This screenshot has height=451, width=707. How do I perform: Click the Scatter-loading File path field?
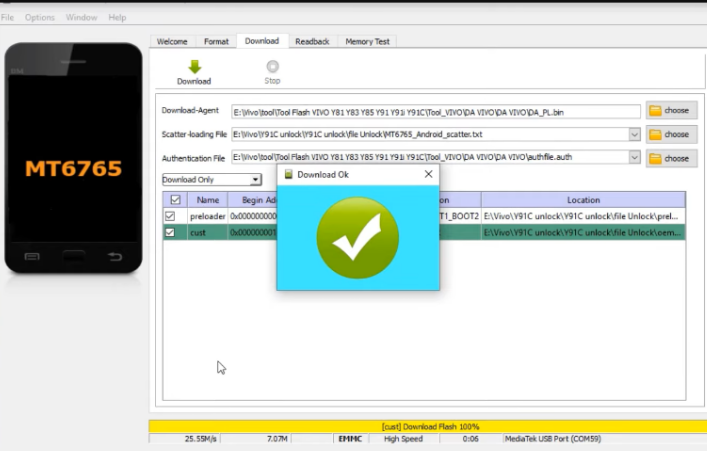click(430, 134)
